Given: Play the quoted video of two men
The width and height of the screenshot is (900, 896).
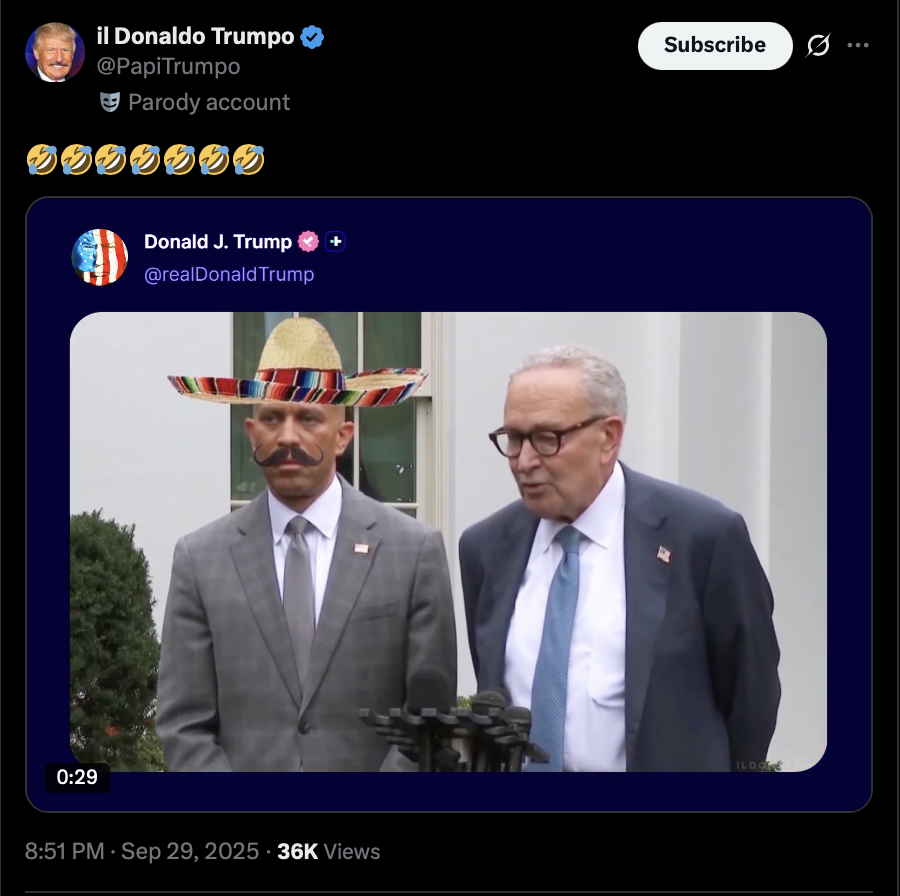Looking at the screenshot, I should [x=448, y=541].
